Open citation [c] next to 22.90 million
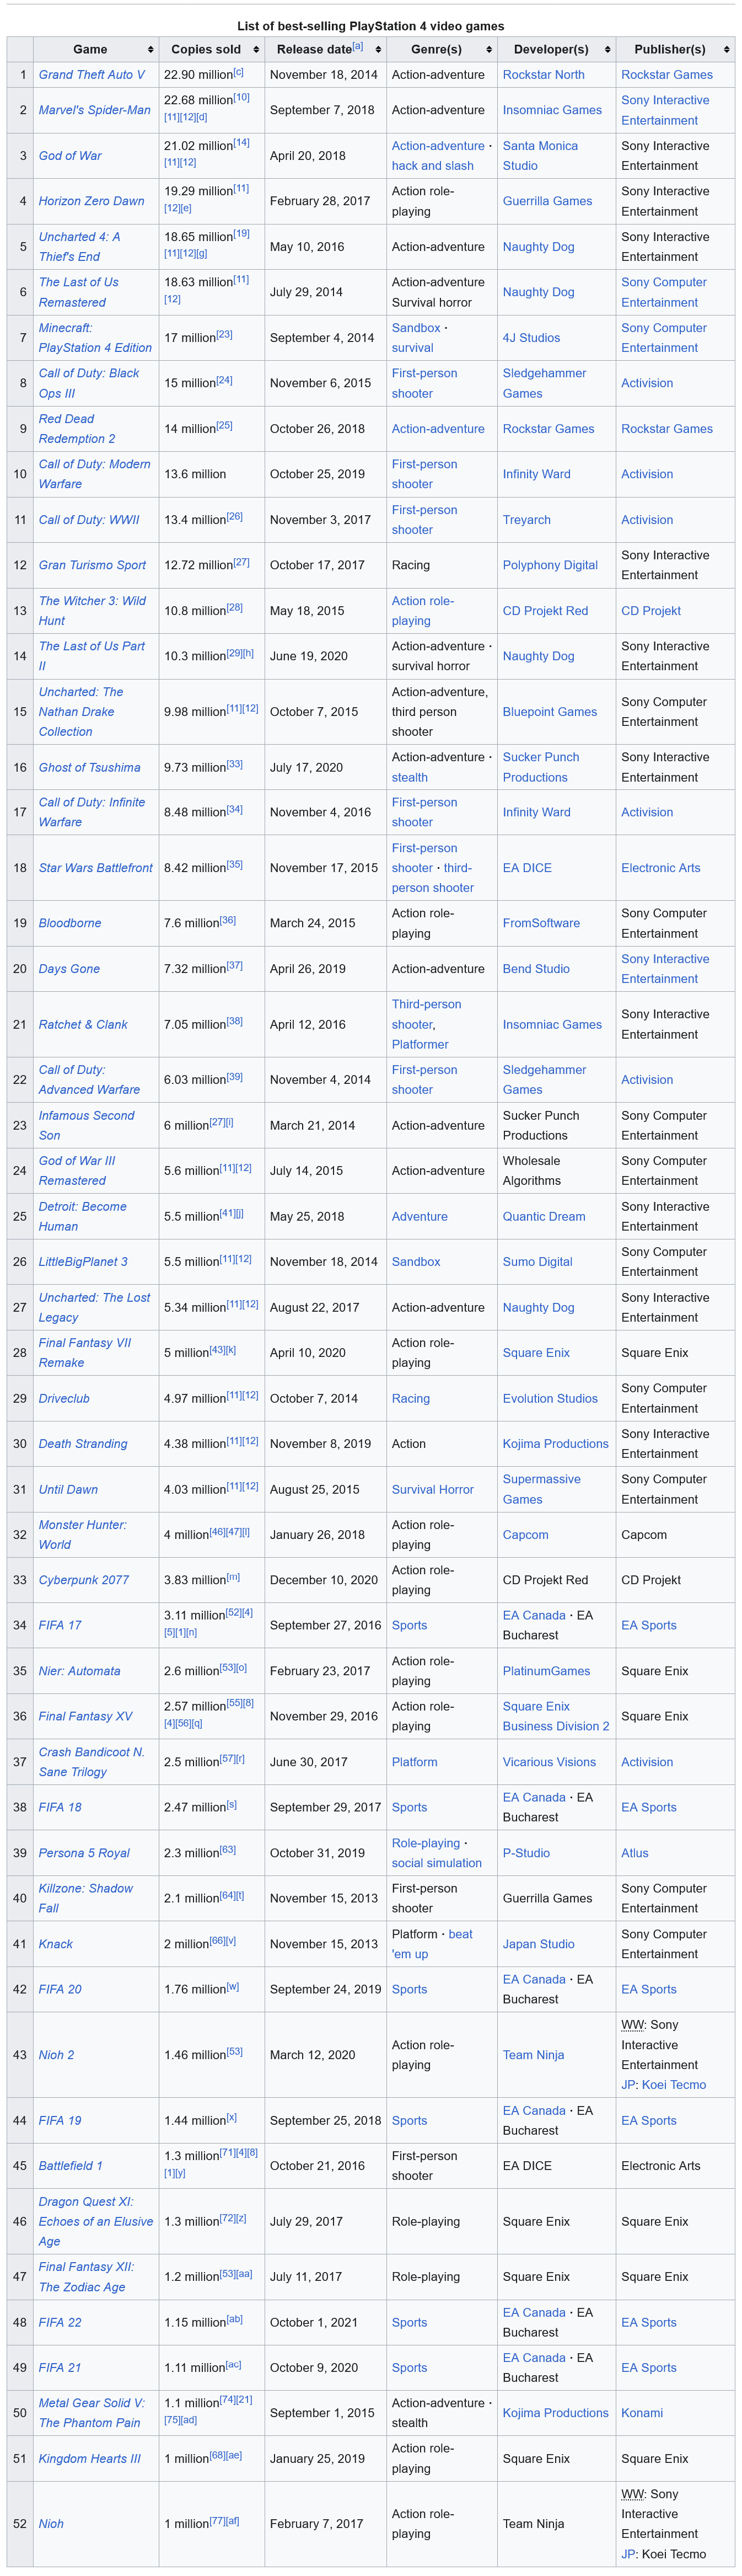742x2576 pixels. (238, 72)
